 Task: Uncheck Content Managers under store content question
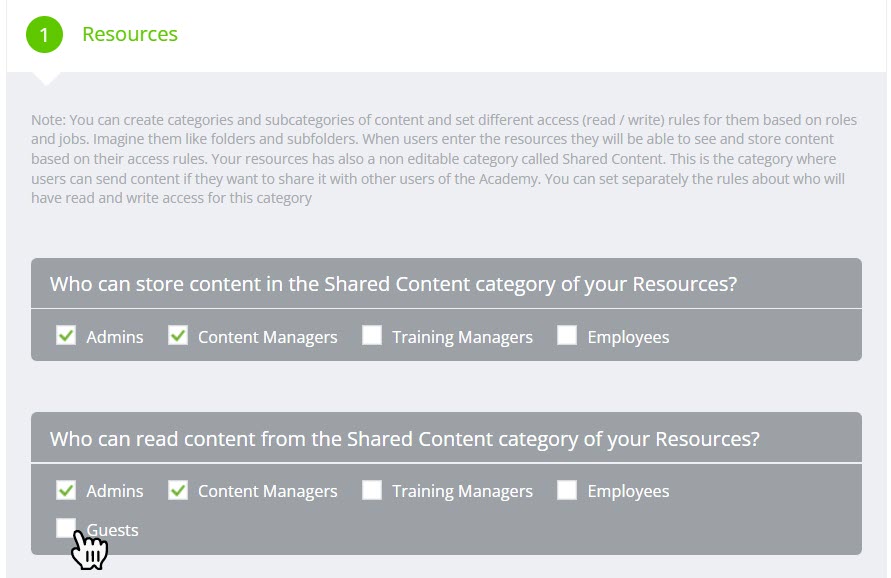pyautogui.click(x=178, y=336)
